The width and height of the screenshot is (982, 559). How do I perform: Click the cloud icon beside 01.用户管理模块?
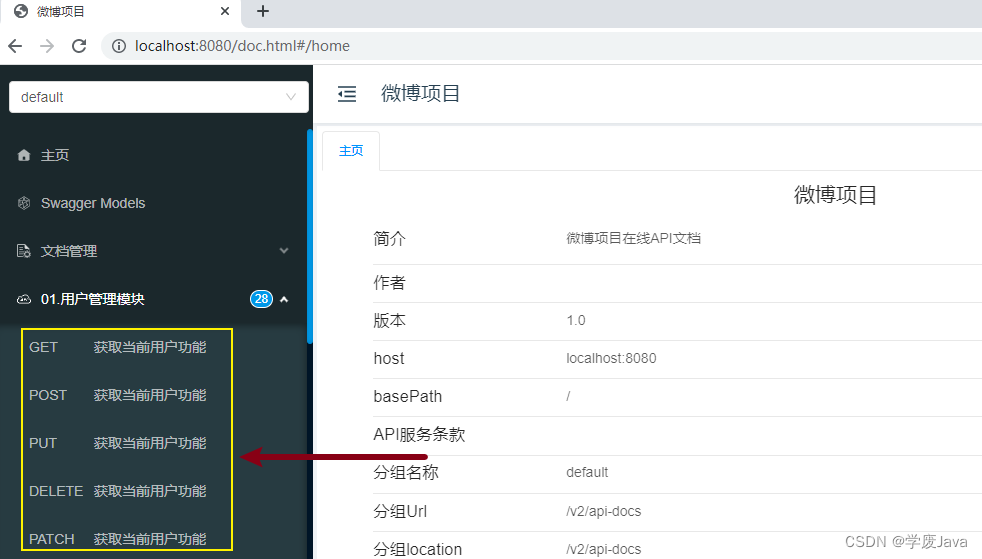point(24,299)
